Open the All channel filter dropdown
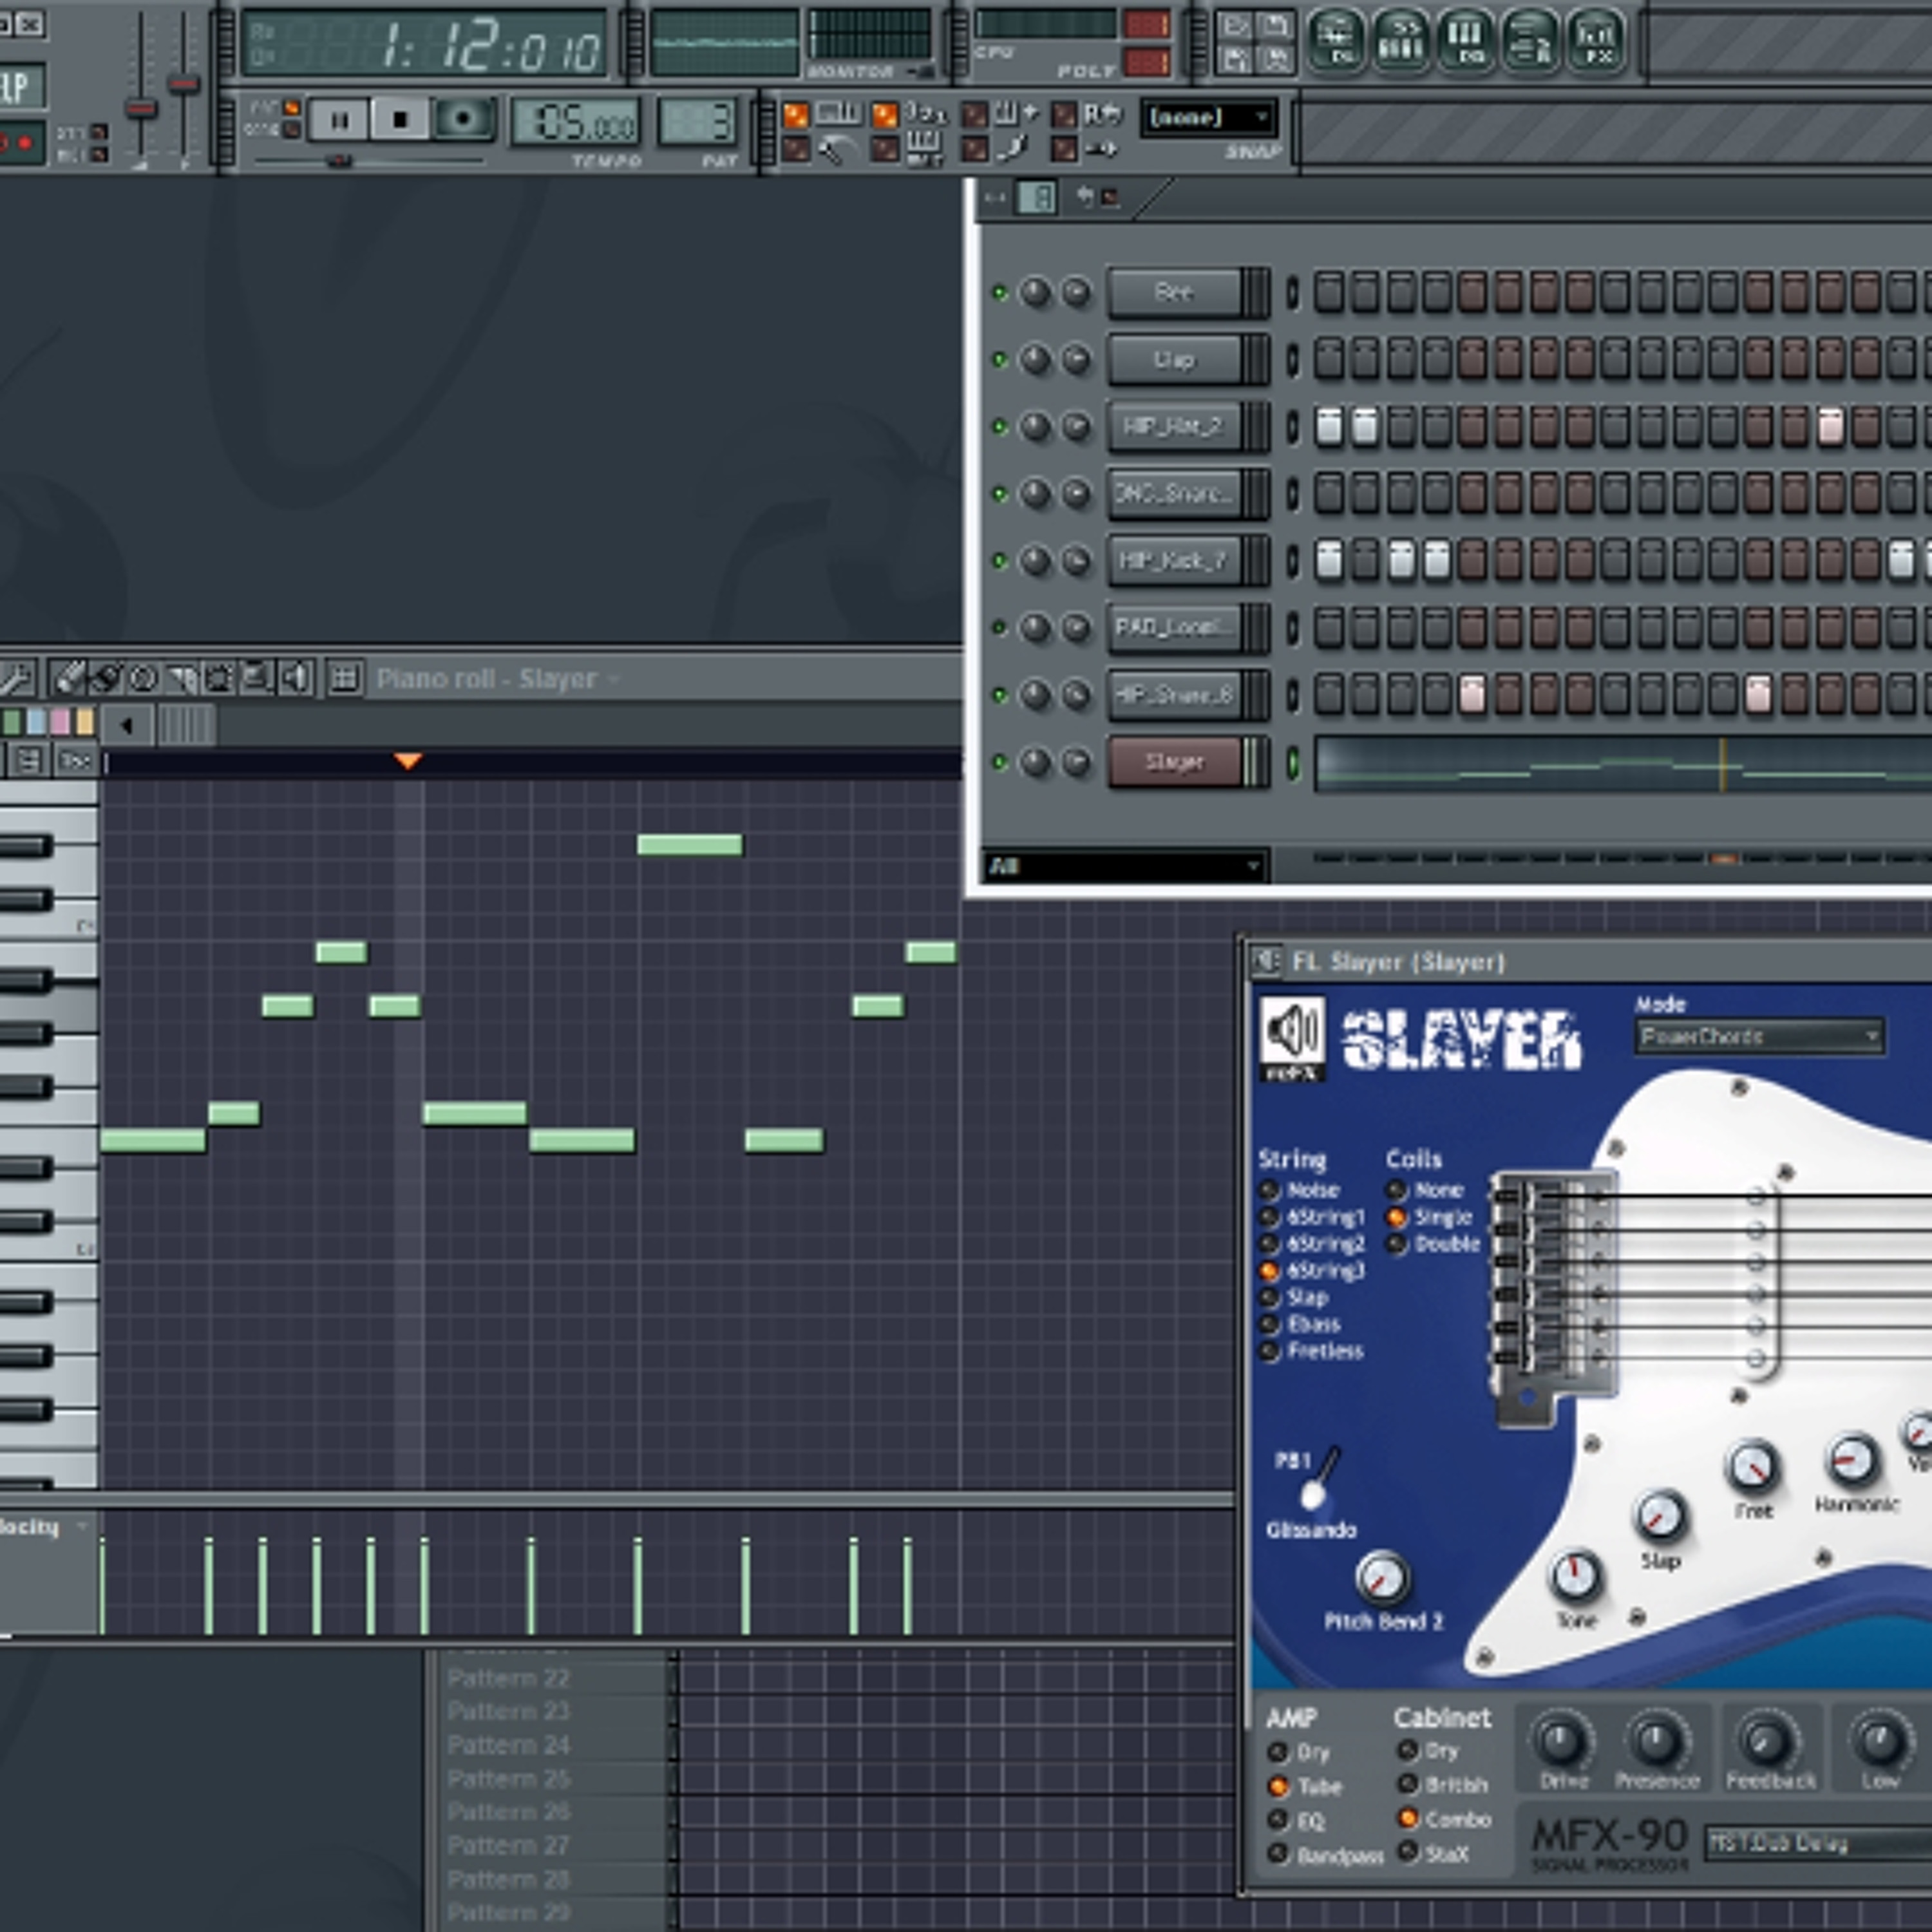The width and height of the screenshot is (1932, 1932). pos(1126,866)
